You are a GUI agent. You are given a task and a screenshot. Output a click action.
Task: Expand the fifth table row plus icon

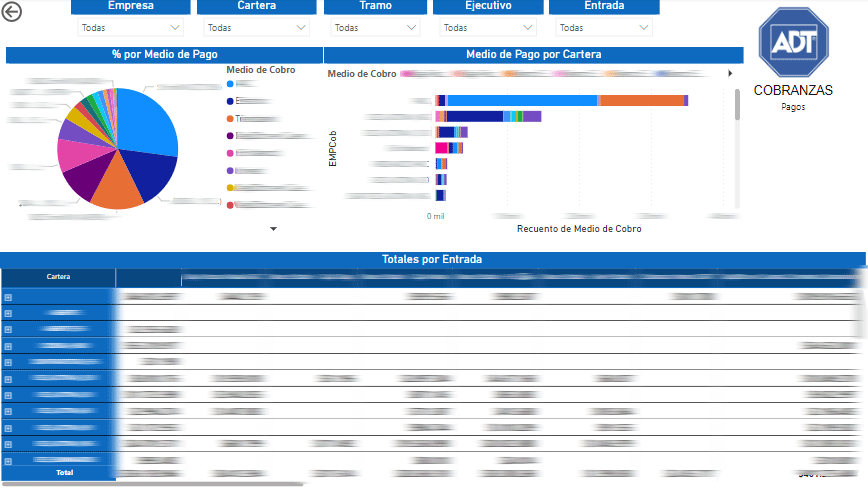(8, 363)
